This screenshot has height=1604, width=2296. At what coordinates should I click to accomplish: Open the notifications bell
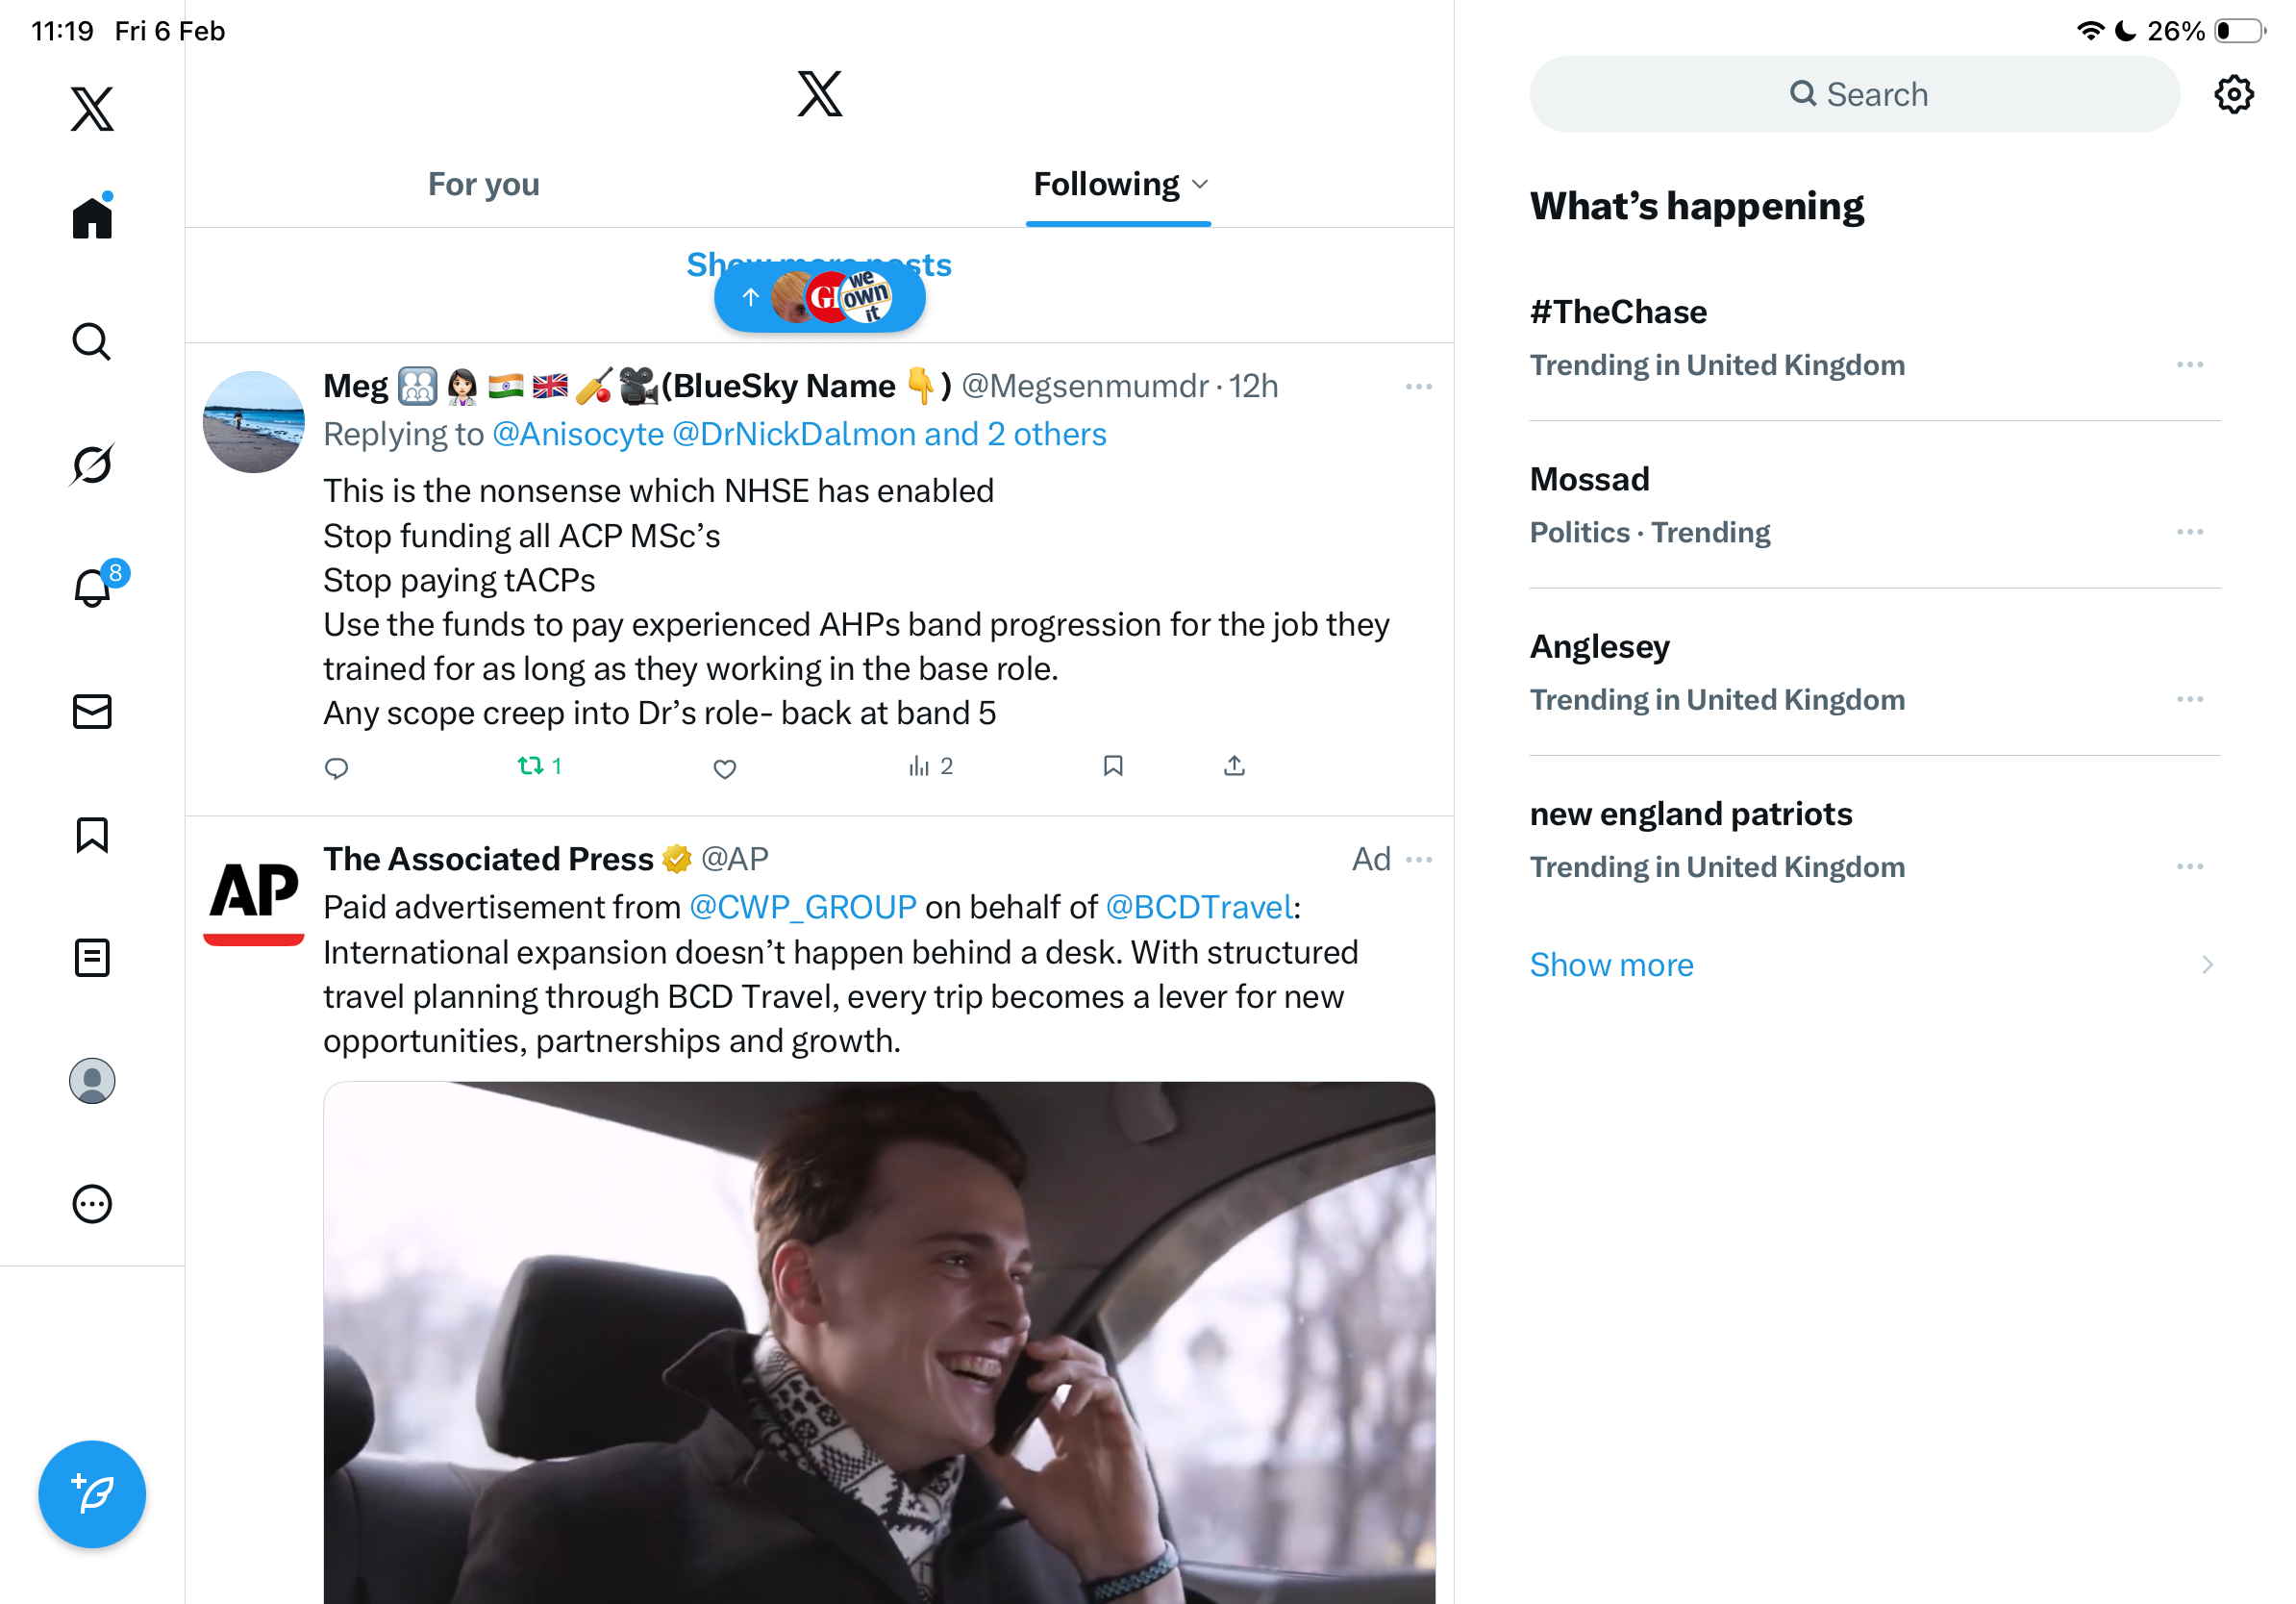click(92, 587)
